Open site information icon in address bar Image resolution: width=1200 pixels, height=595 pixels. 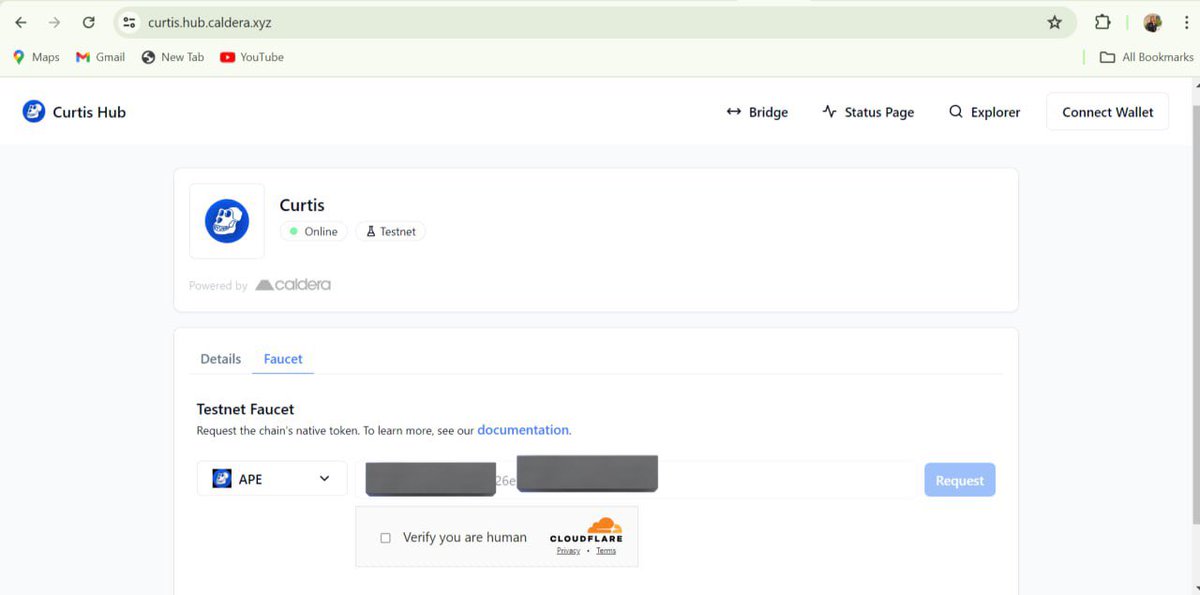pos(129,22)
